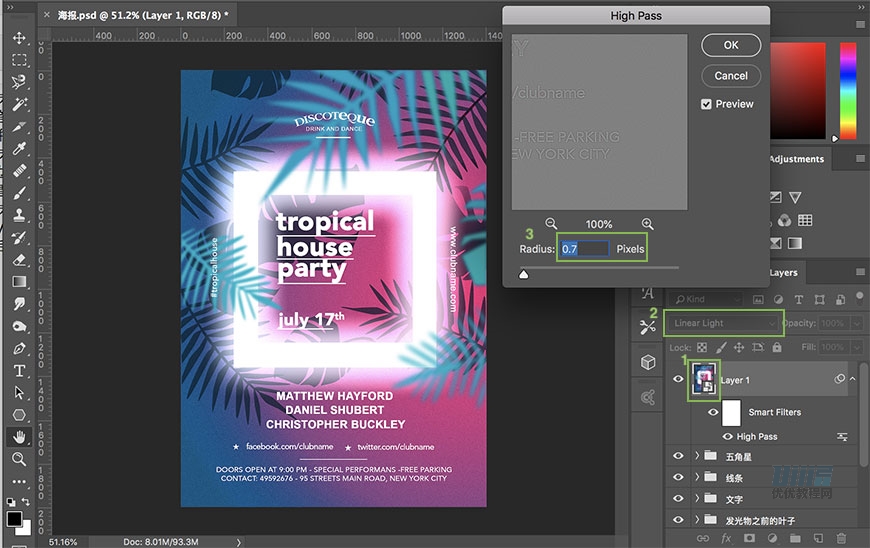Select the Rectangular Marquee tool
Image resolution: width=870 pixels, height=548 pixels.
pyautogui.click(x=19, y=60)
